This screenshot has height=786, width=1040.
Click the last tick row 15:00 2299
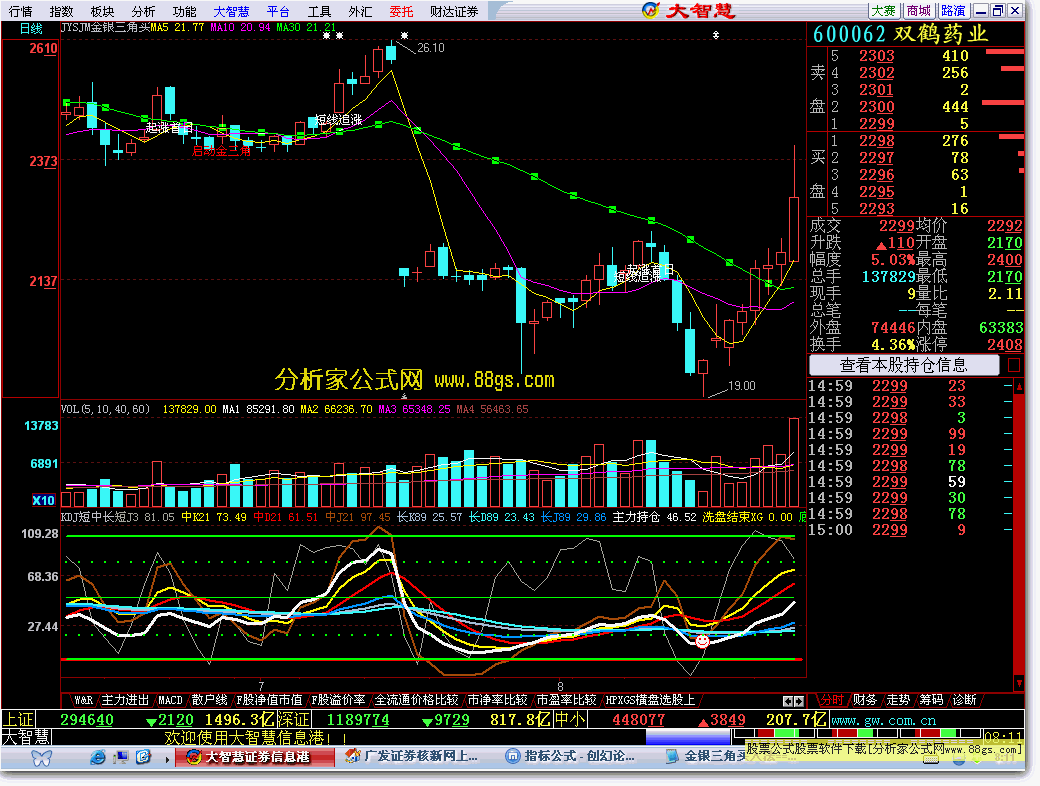click(x=909, y=530)
